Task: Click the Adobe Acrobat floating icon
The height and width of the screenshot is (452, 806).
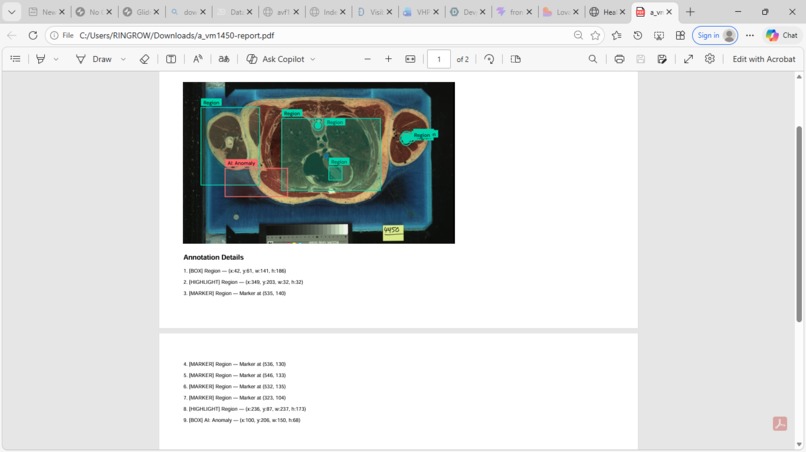Action: tap(780, 424)
